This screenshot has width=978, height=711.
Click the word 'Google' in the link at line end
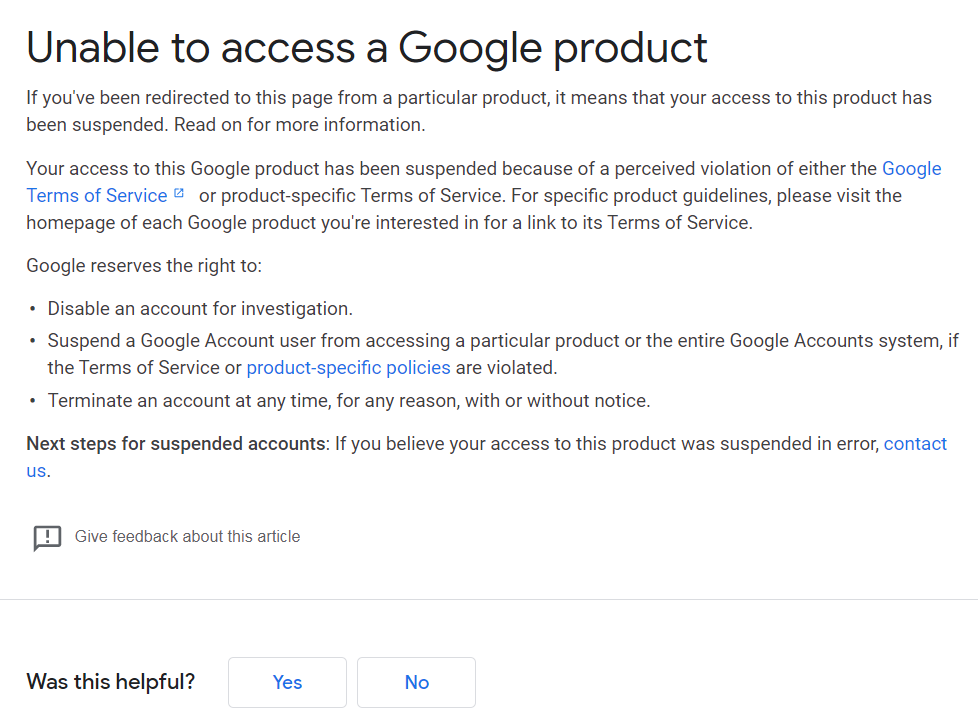pyautogui.click(x=911, y=168)
